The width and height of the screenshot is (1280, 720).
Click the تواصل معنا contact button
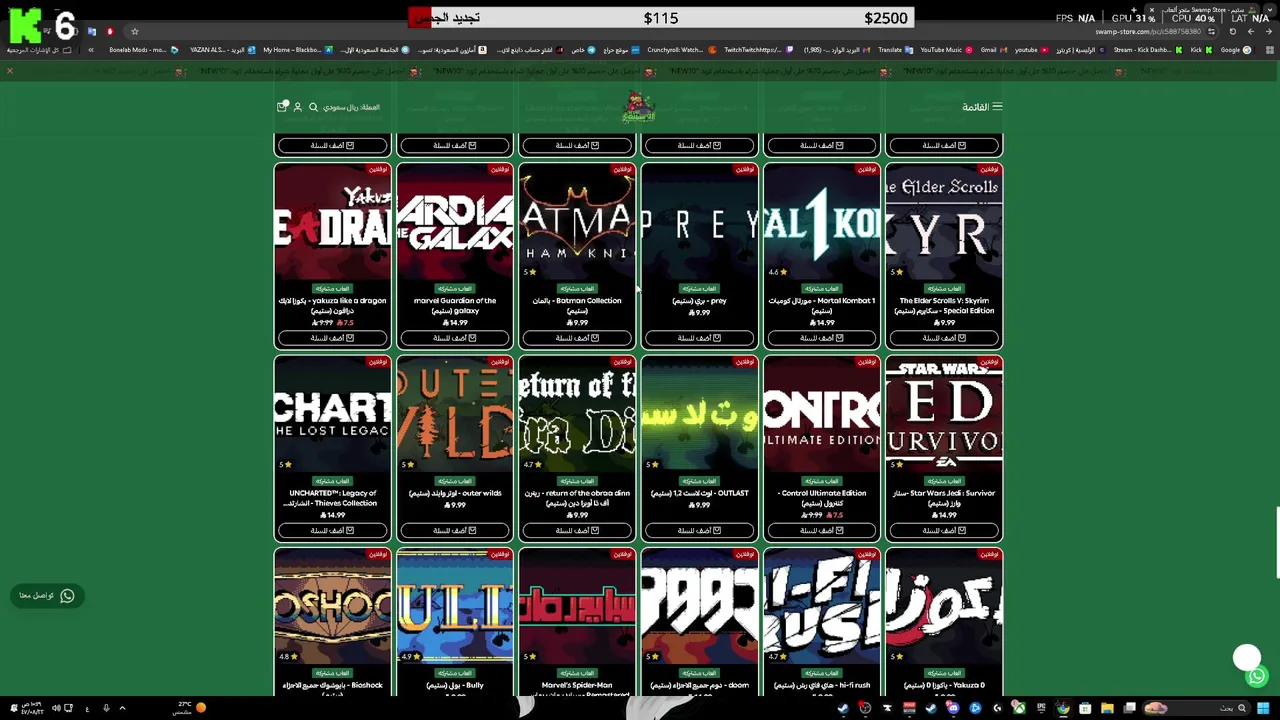point(46,596)
